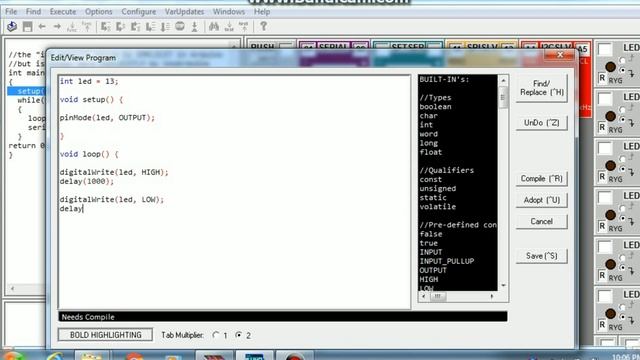Select Tab Multiplier radio option 2
Image resolution: width=640 pixels, height=360 pixels.
pos(239,335)
